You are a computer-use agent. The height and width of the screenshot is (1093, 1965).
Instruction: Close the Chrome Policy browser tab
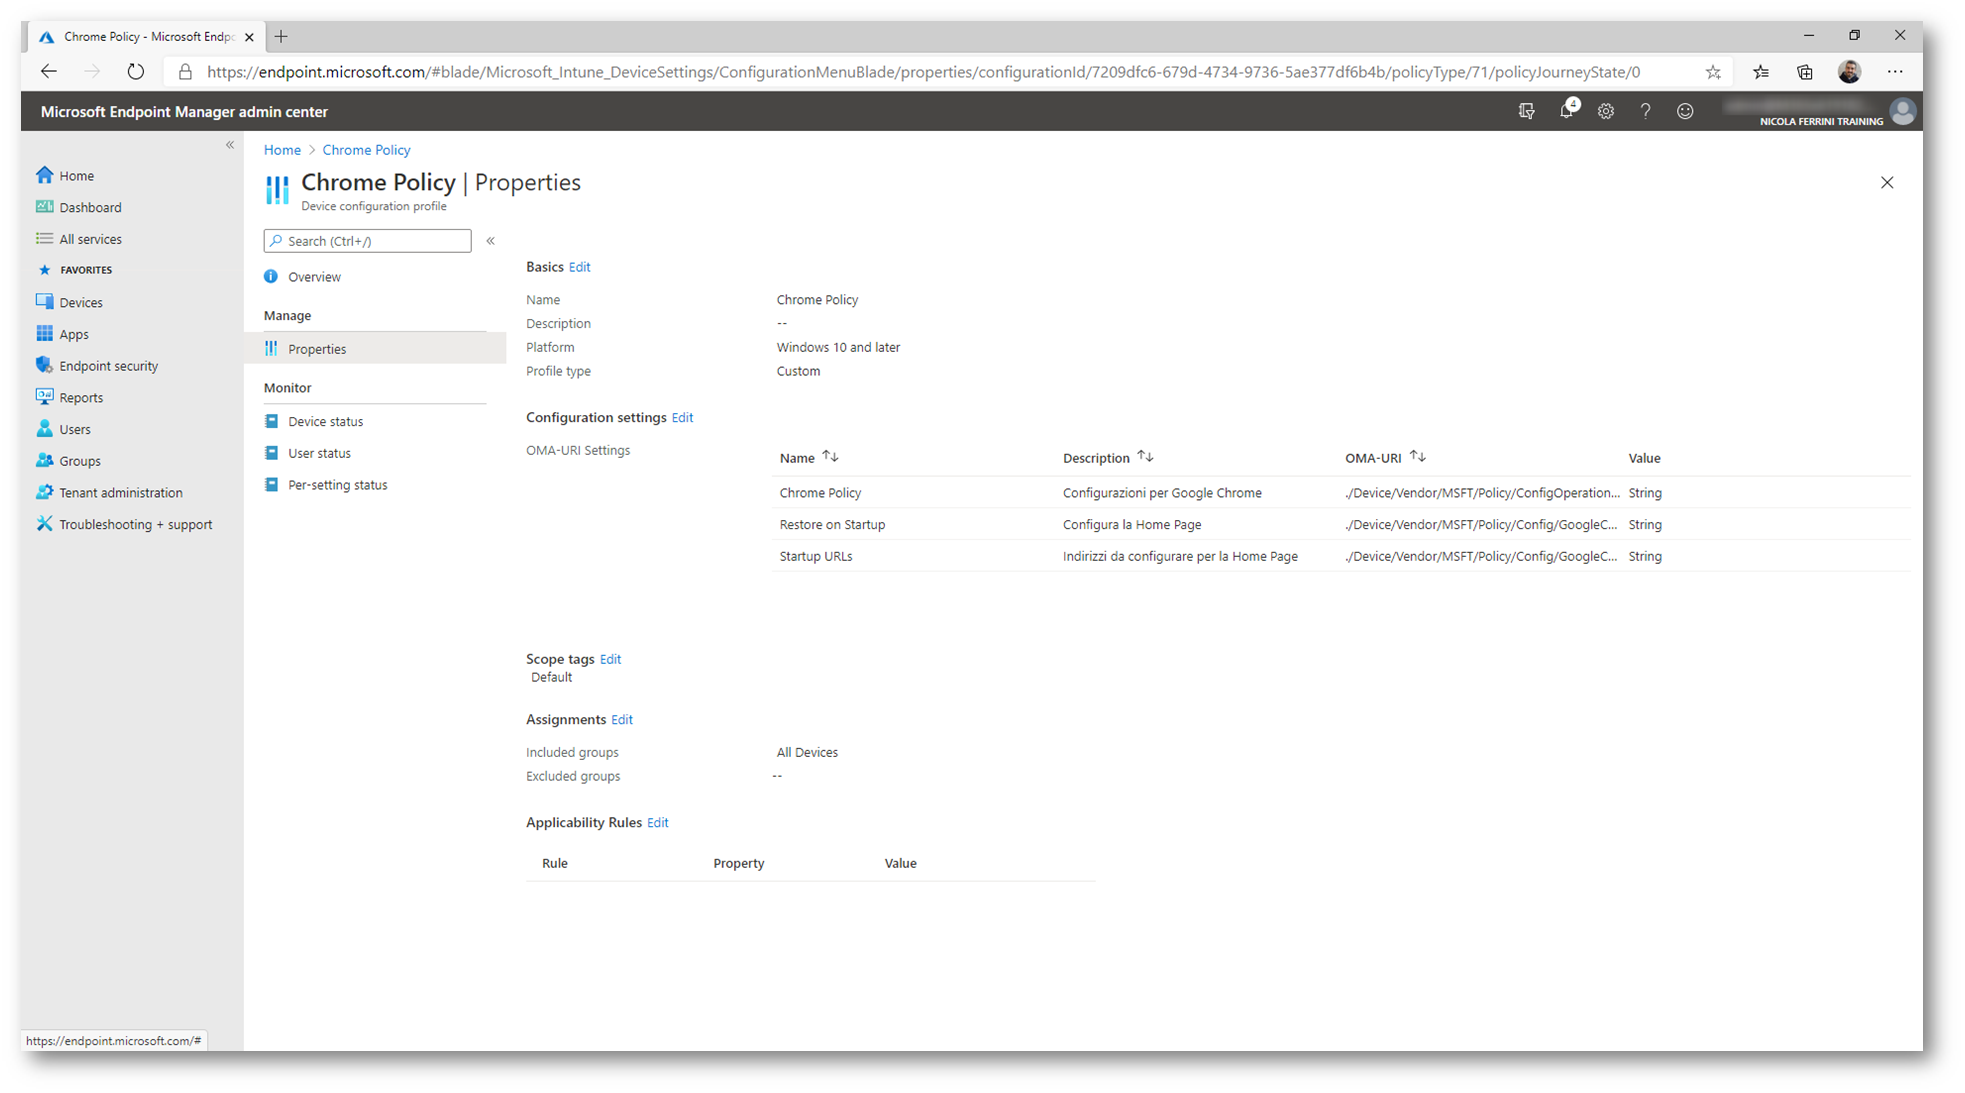tap(249, 37)
